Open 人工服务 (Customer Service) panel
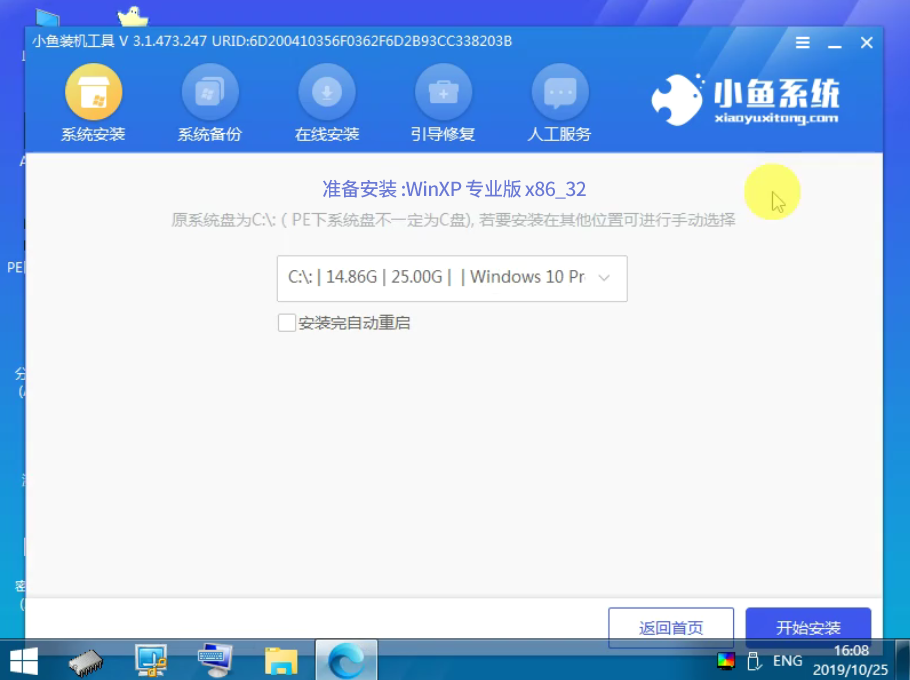The image size is (910, 680). (560, 100)
